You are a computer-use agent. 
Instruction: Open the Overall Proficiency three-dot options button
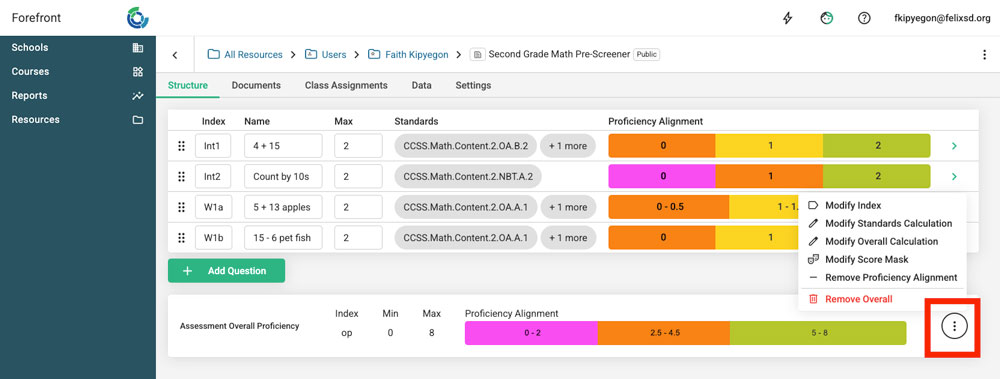[x=954, y=326]
